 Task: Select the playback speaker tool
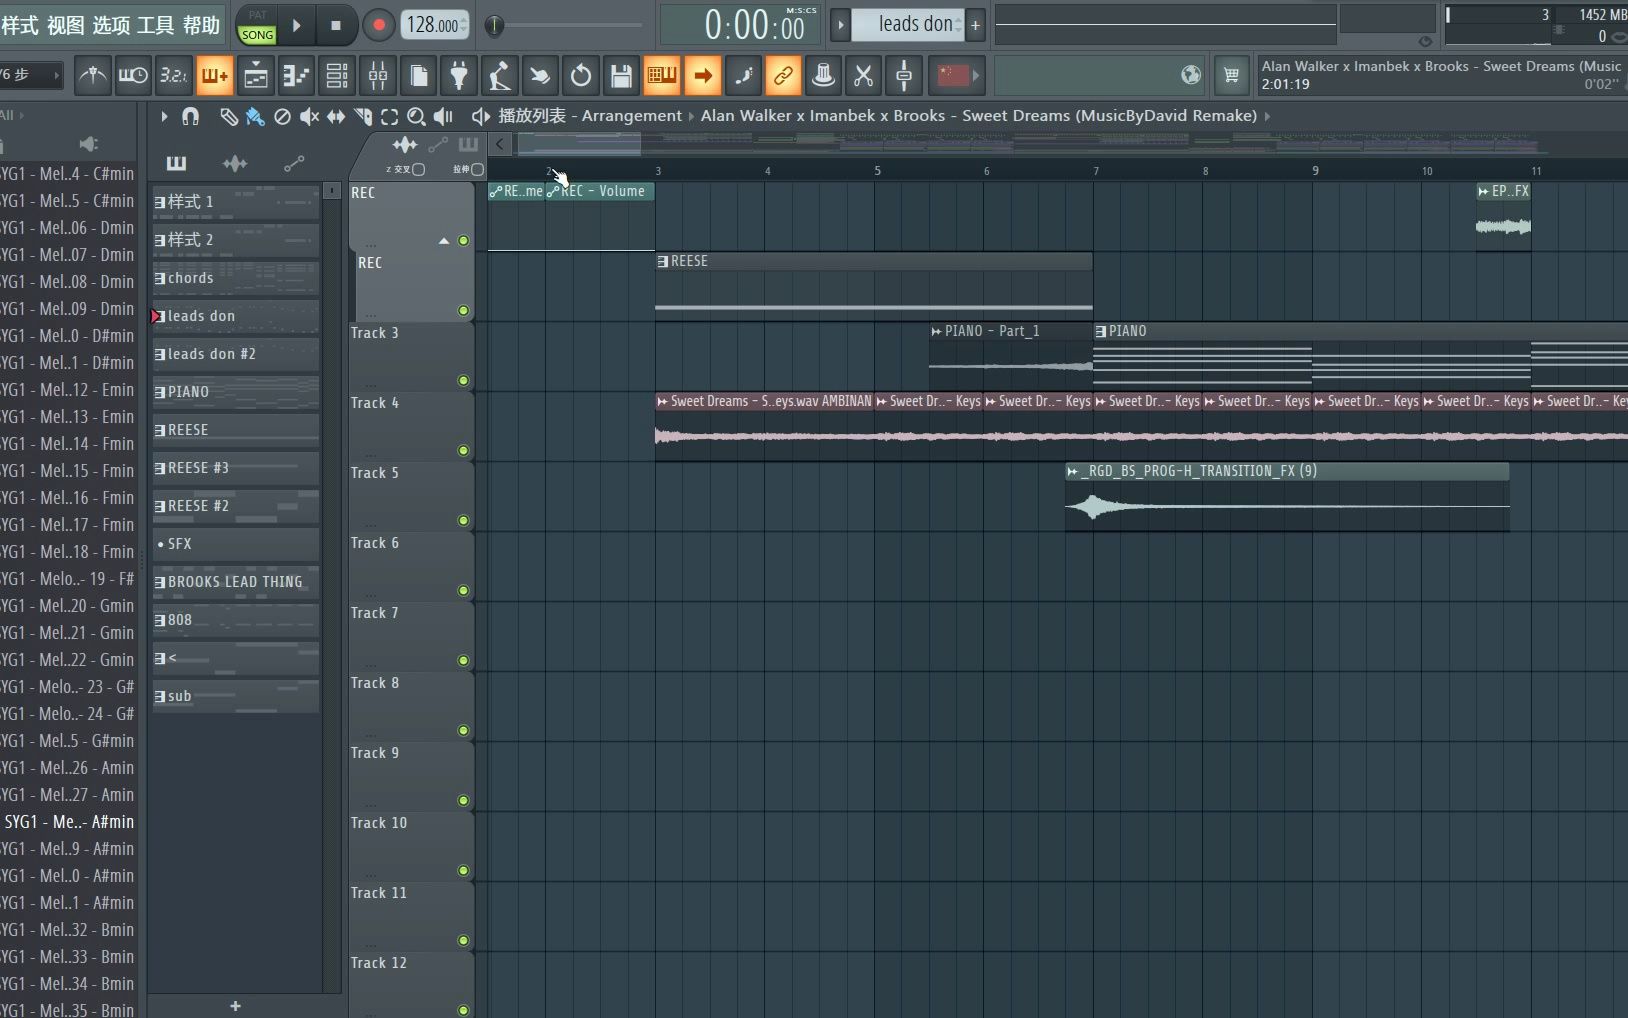(x=443, y=116)
